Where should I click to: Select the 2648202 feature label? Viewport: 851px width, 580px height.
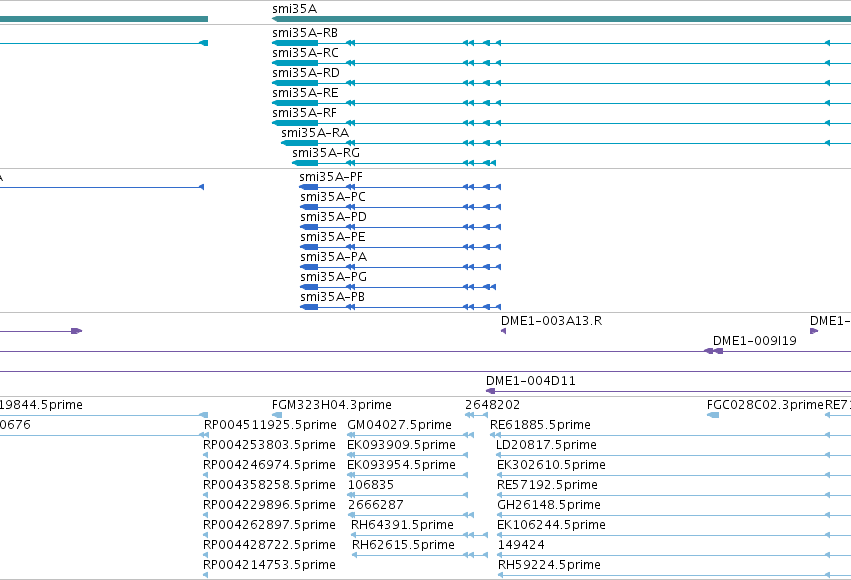pyautogui.click(x=492, y=405)
